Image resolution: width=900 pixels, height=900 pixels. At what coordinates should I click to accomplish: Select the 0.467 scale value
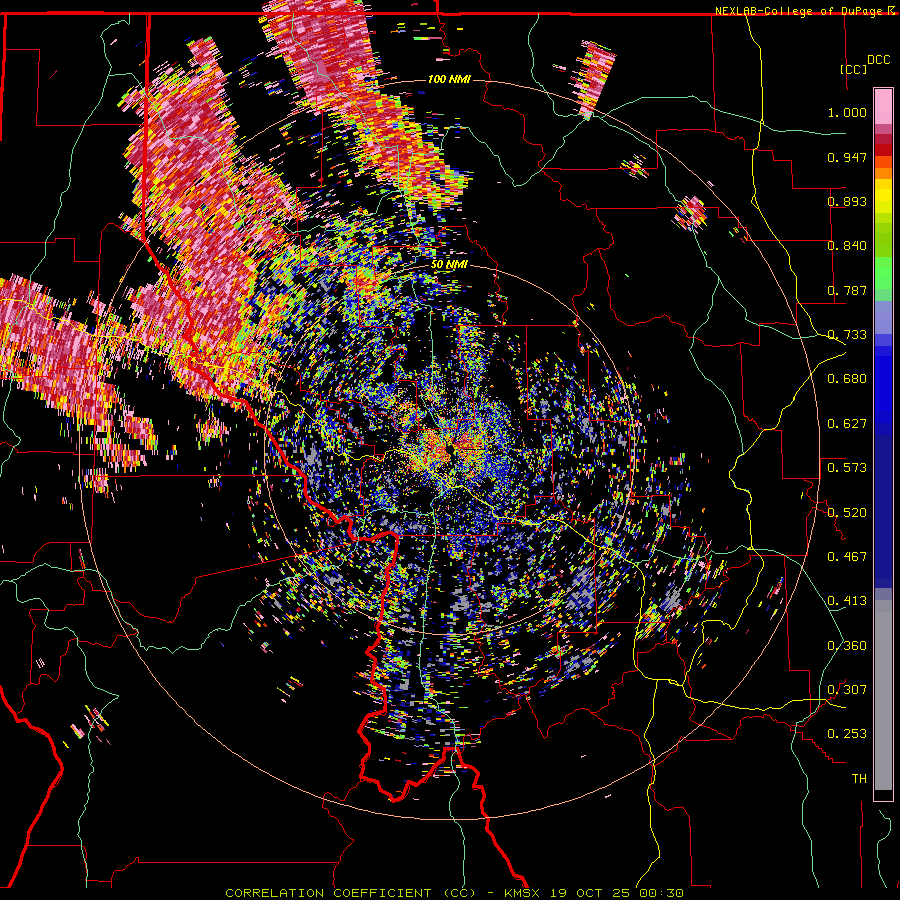pos(847,557)
